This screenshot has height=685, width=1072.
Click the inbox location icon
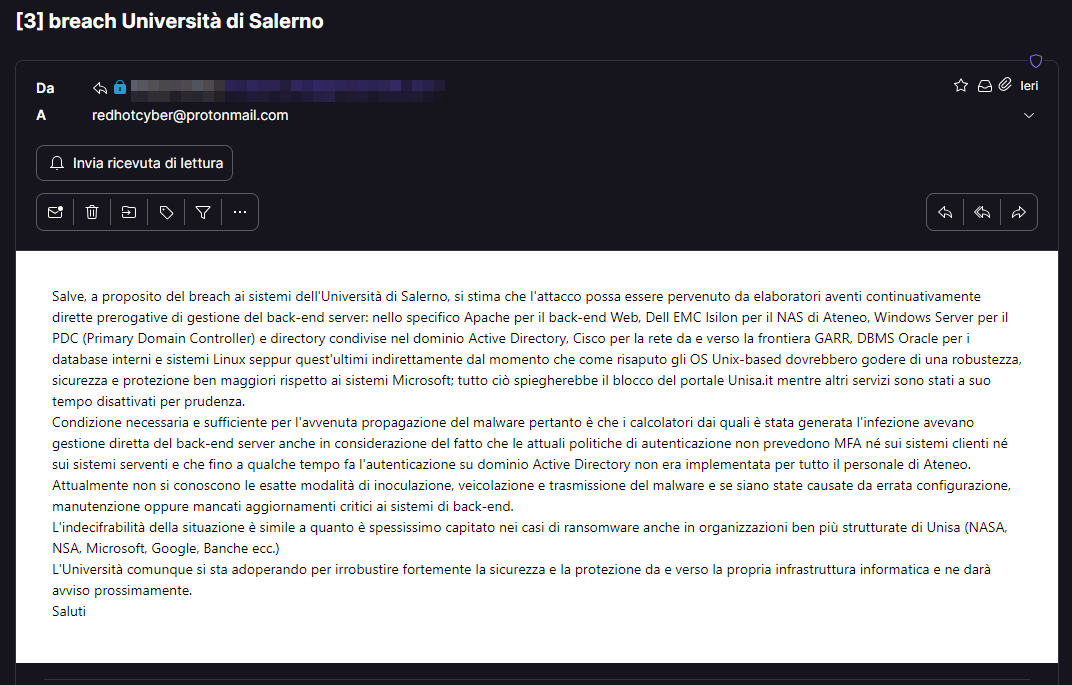point(984,86)
